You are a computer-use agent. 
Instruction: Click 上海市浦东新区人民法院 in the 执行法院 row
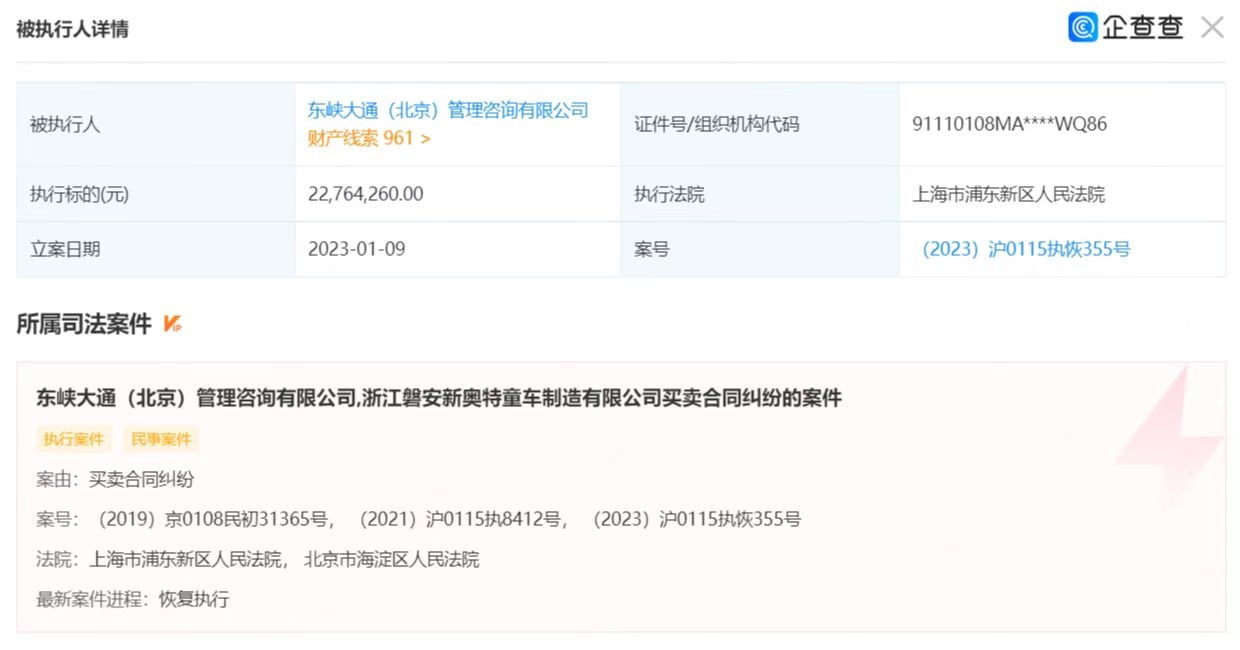point(1008,194)
